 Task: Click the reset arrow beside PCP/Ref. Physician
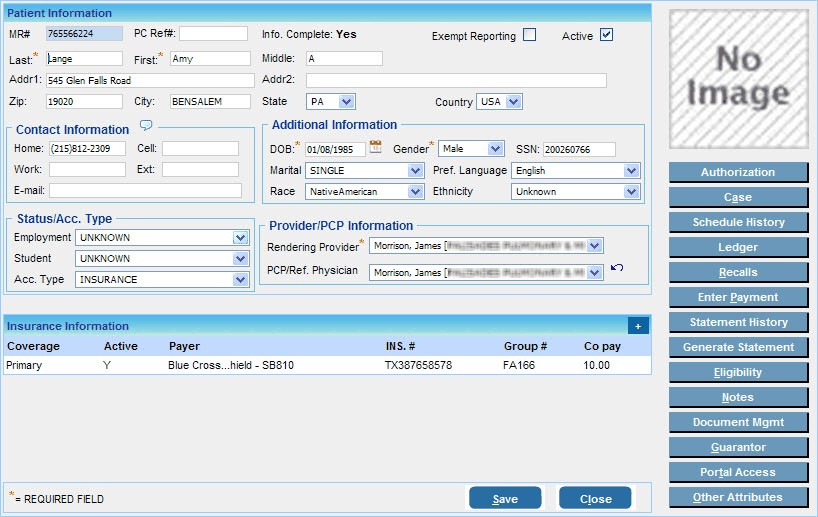pyautogui.click(x=617, y=268)
